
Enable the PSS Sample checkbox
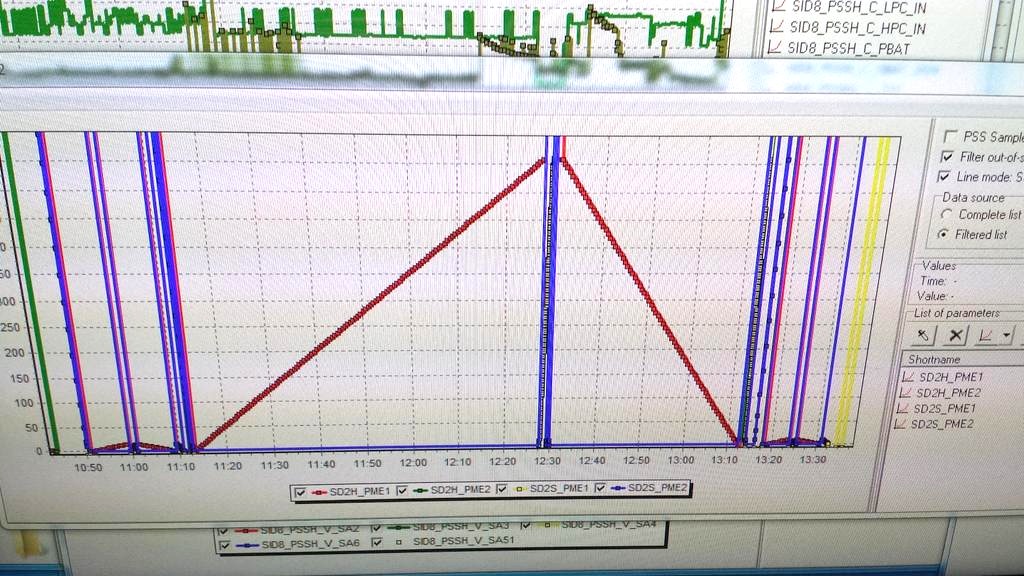coord(950,136)
